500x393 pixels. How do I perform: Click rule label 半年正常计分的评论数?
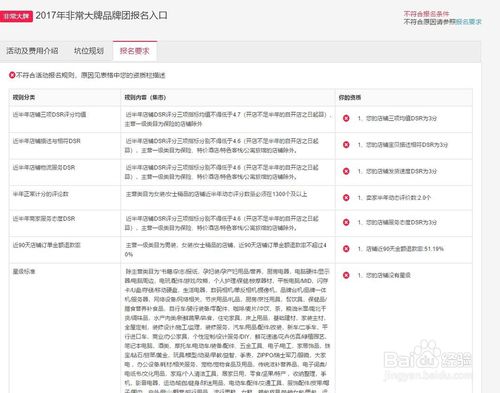point(40,194)
